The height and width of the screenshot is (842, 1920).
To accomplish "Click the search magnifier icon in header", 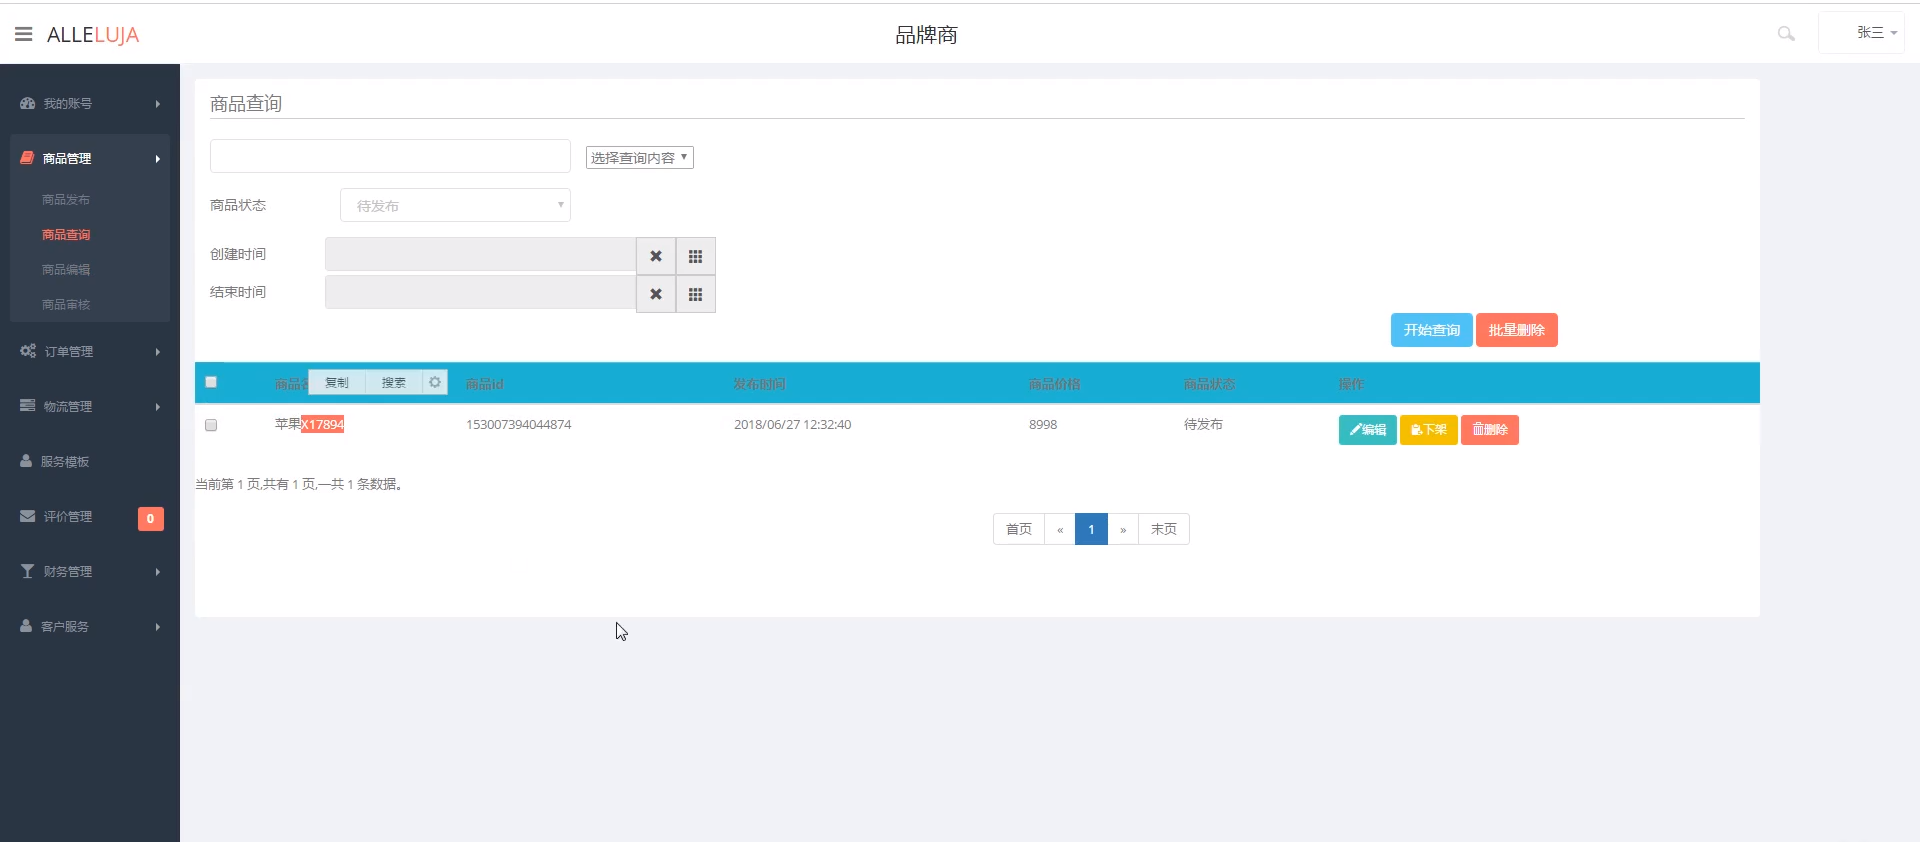I will (x=1786, y=34).
